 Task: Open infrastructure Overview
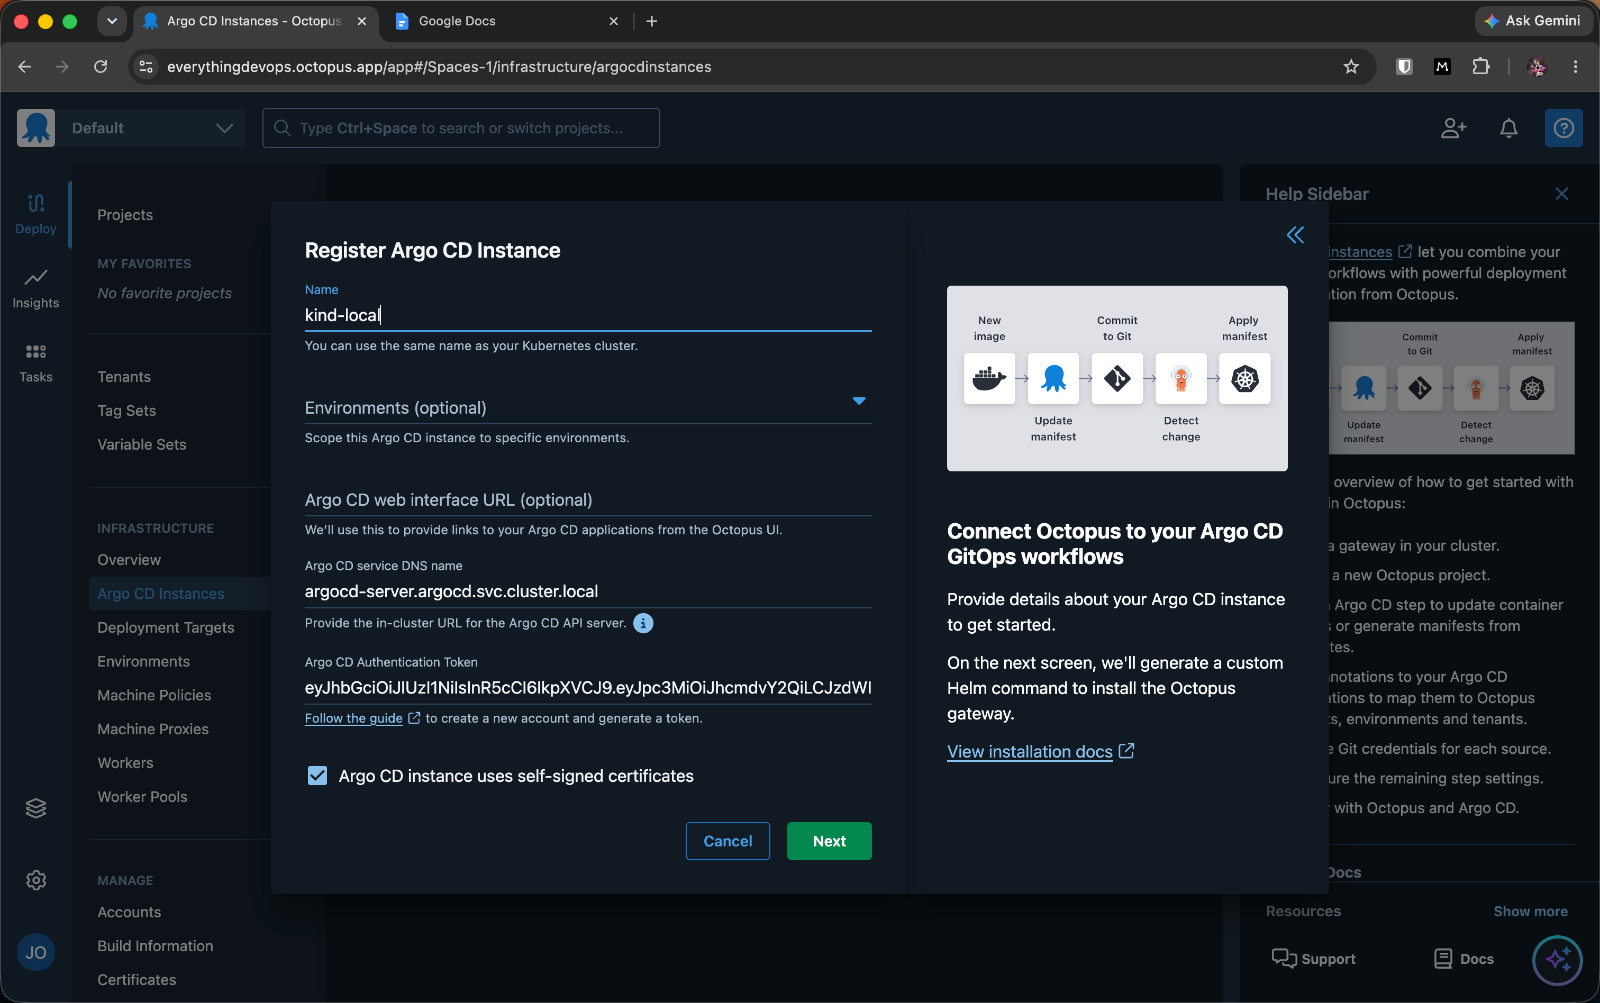129,560
